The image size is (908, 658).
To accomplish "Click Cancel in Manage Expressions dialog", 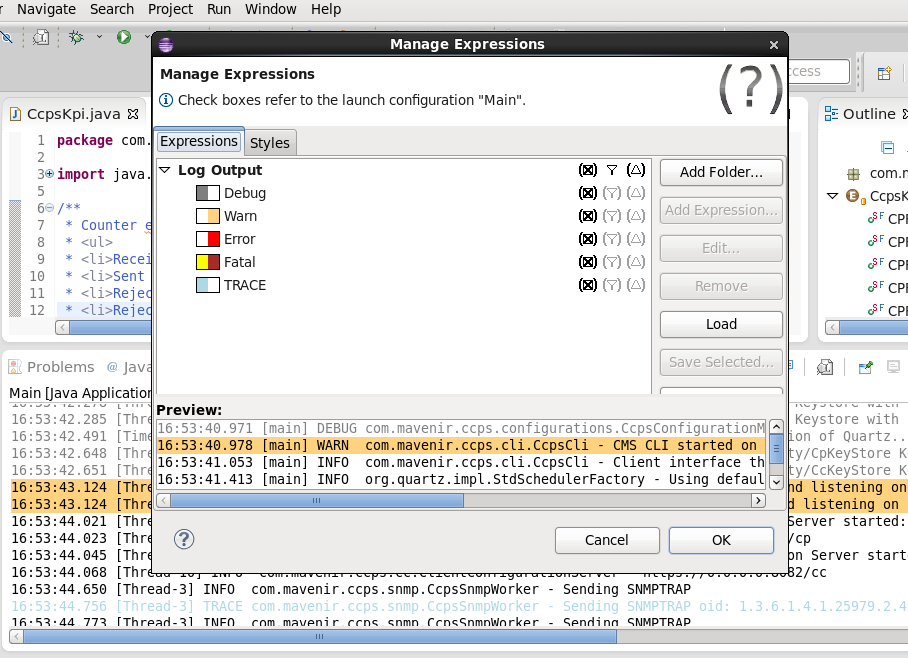I will pos(607,540).
